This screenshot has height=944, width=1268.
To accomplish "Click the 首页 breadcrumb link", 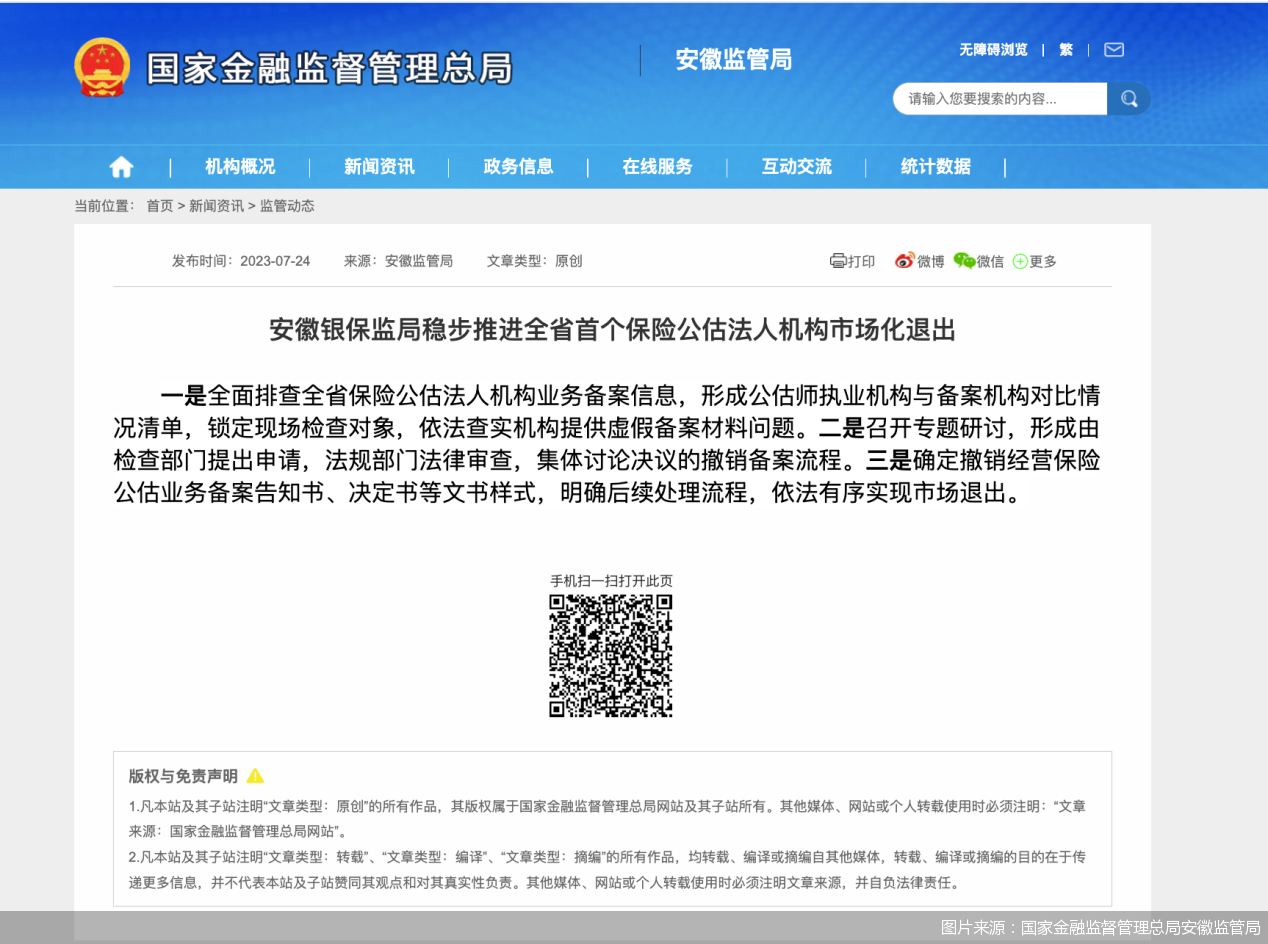I will tap(159, 205).
